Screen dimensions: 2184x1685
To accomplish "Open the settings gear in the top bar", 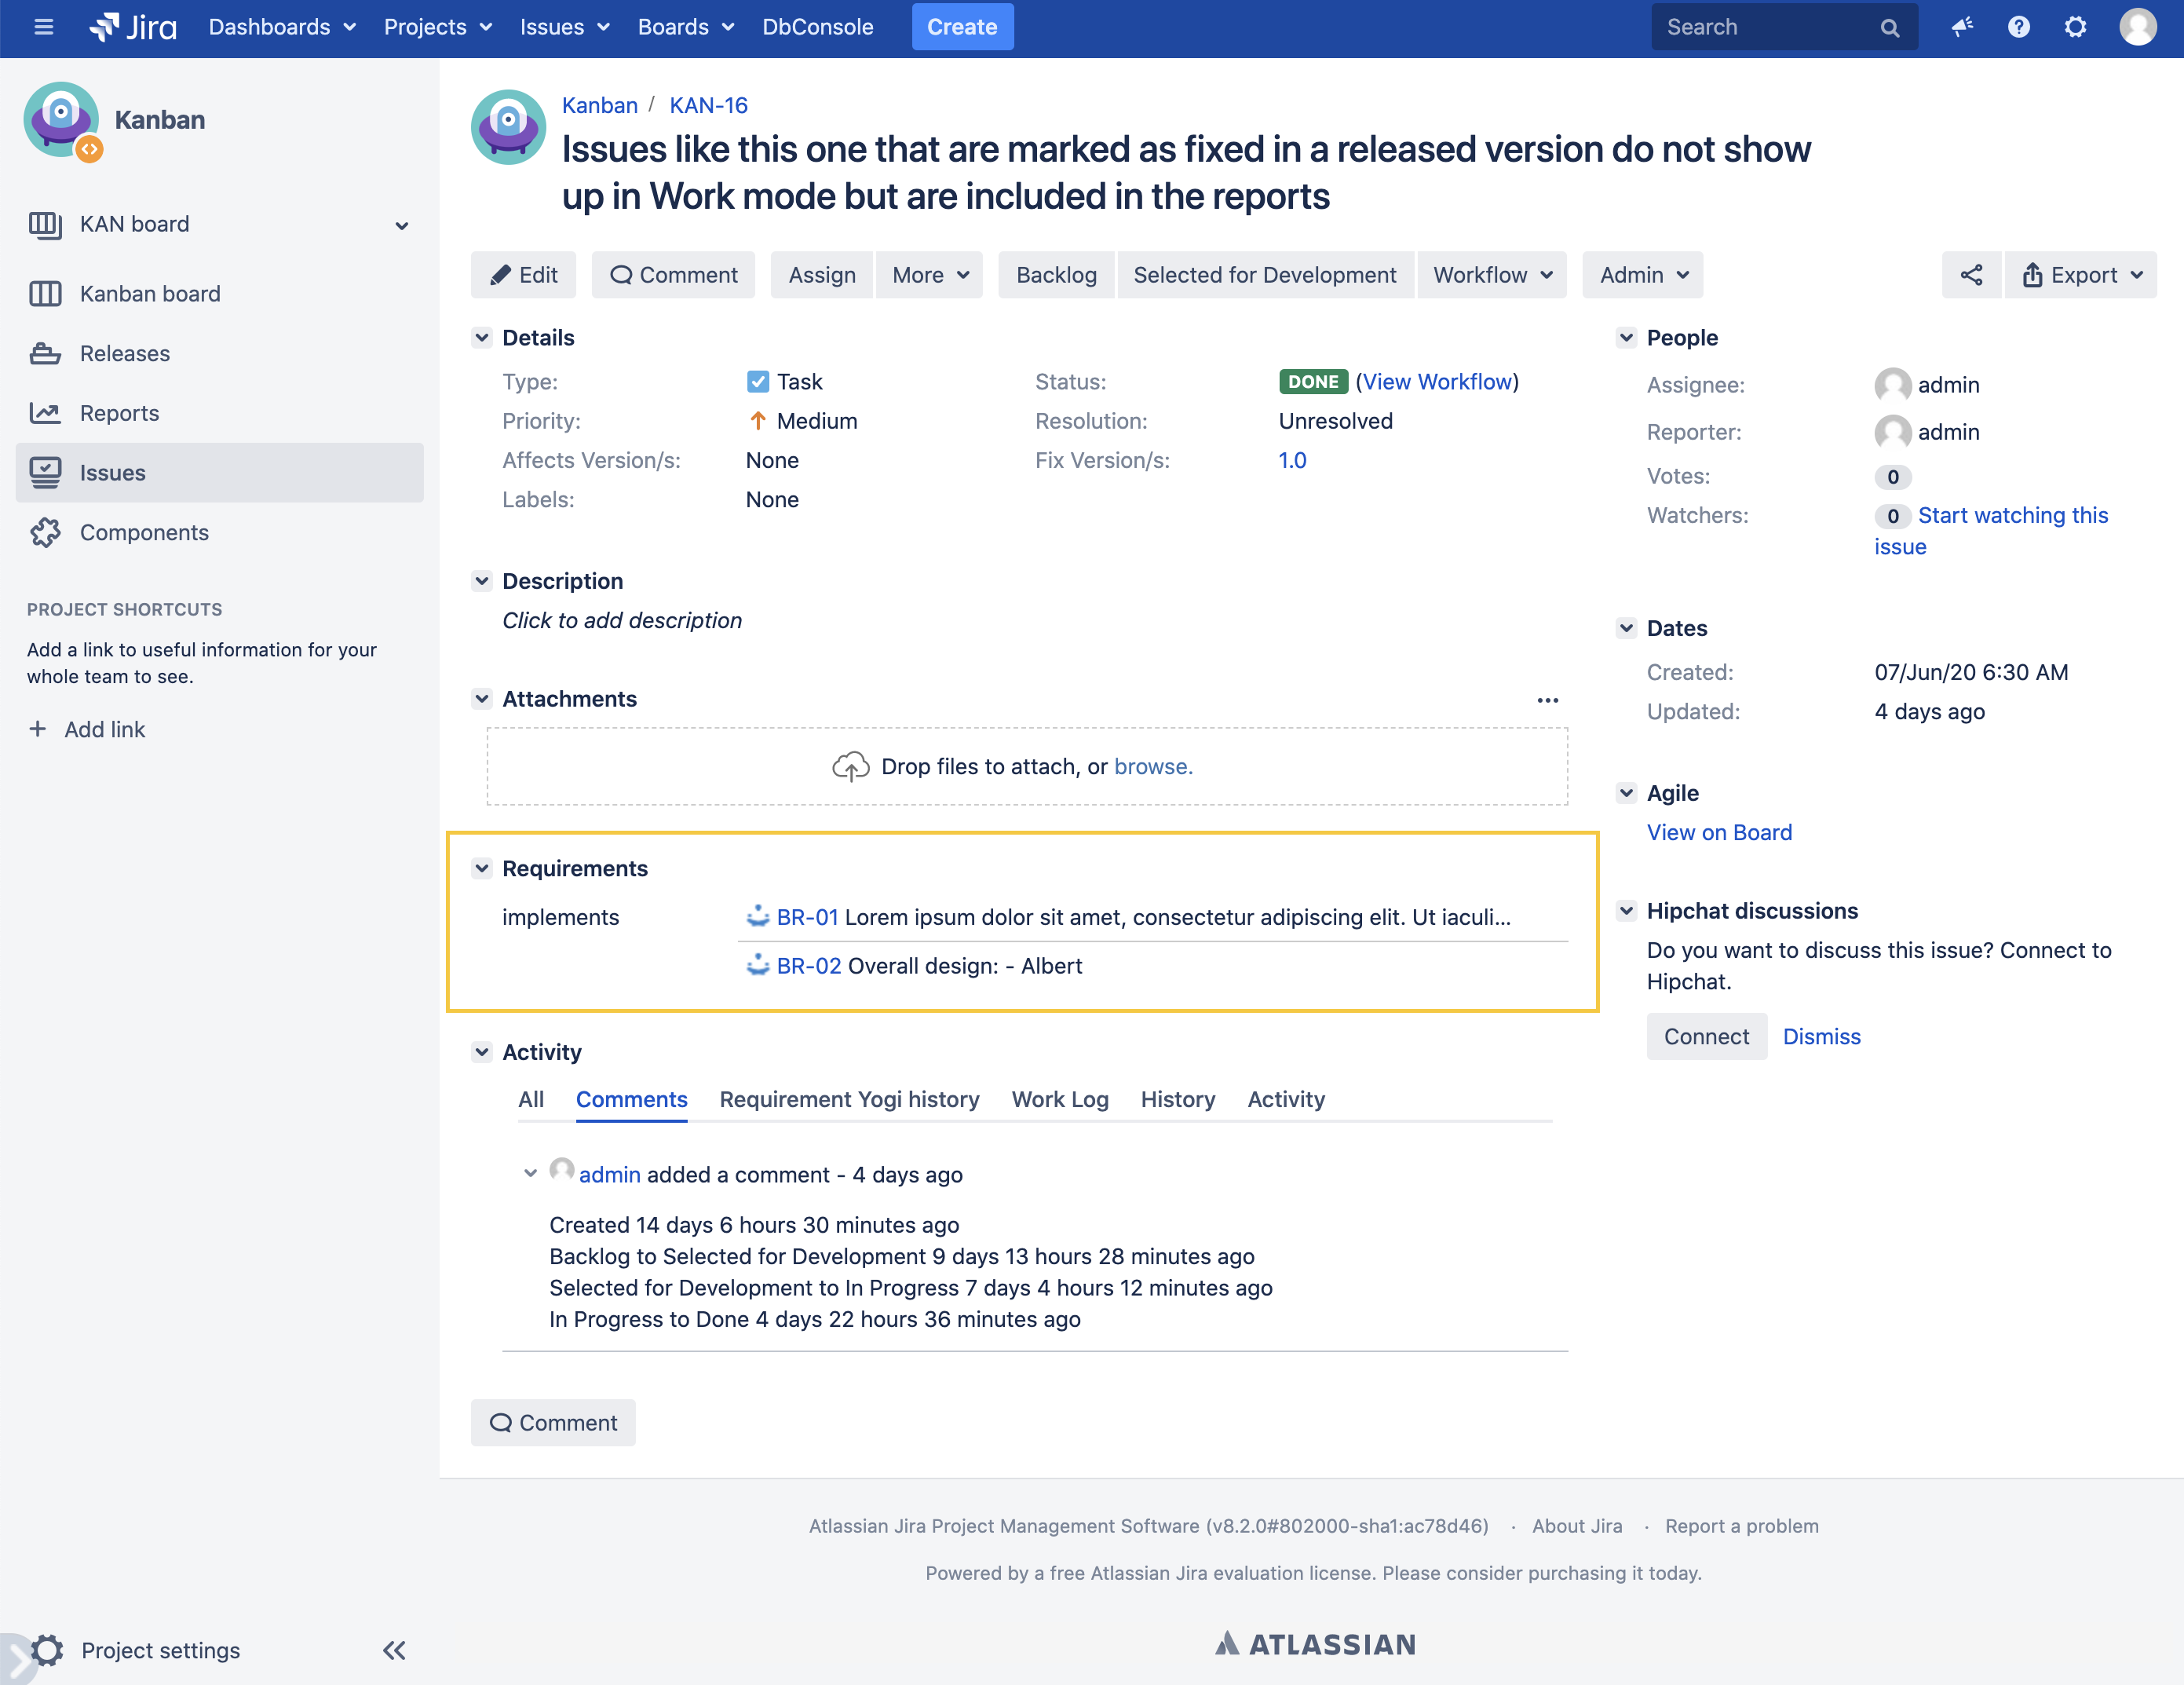I will [x=2075, y=27].
